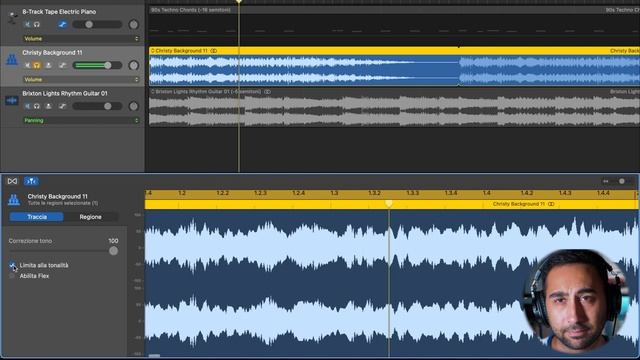Click the record-enable icon on Christy Background 11 track
This screenshot has width=640, height=360.
[49, 65]
